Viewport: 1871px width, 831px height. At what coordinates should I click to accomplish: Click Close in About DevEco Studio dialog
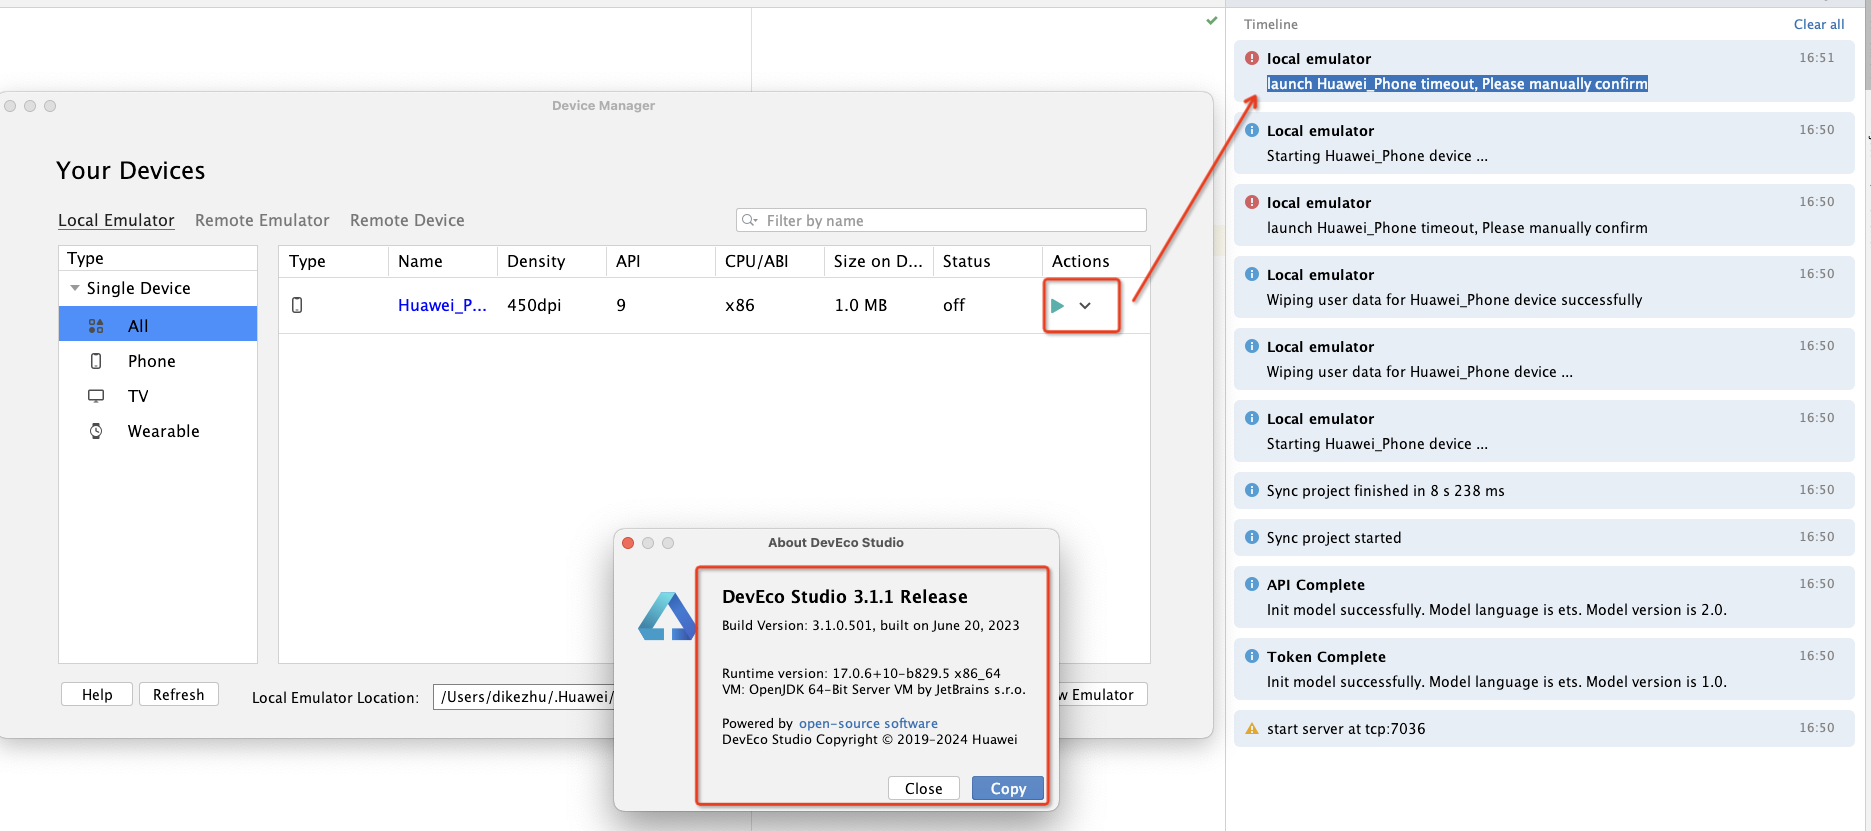click(x=923, y=788)
